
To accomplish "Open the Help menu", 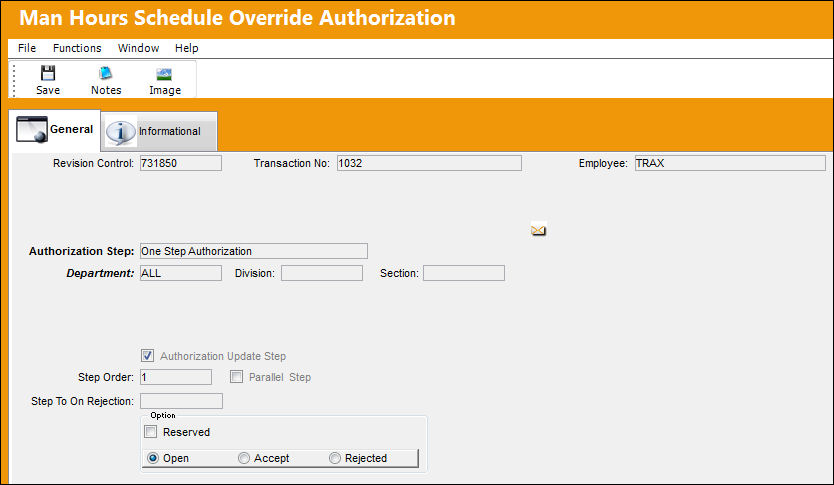I will [x=187, y=48].
